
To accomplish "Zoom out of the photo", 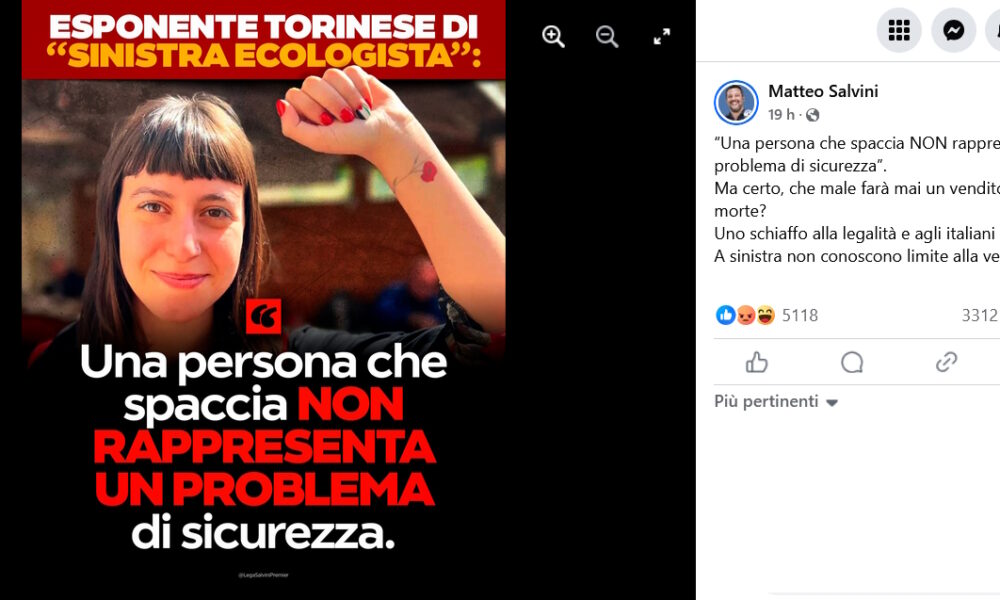I will pyautogui.click(x=607, y=36).
